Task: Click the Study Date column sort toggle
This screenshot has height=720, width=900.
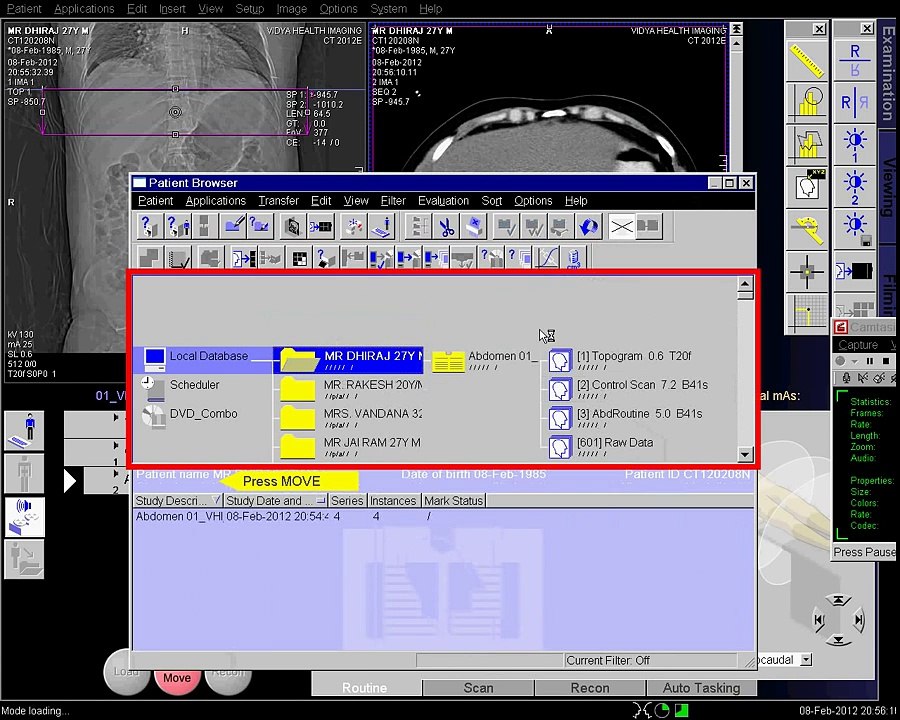Action: (321, 500)
